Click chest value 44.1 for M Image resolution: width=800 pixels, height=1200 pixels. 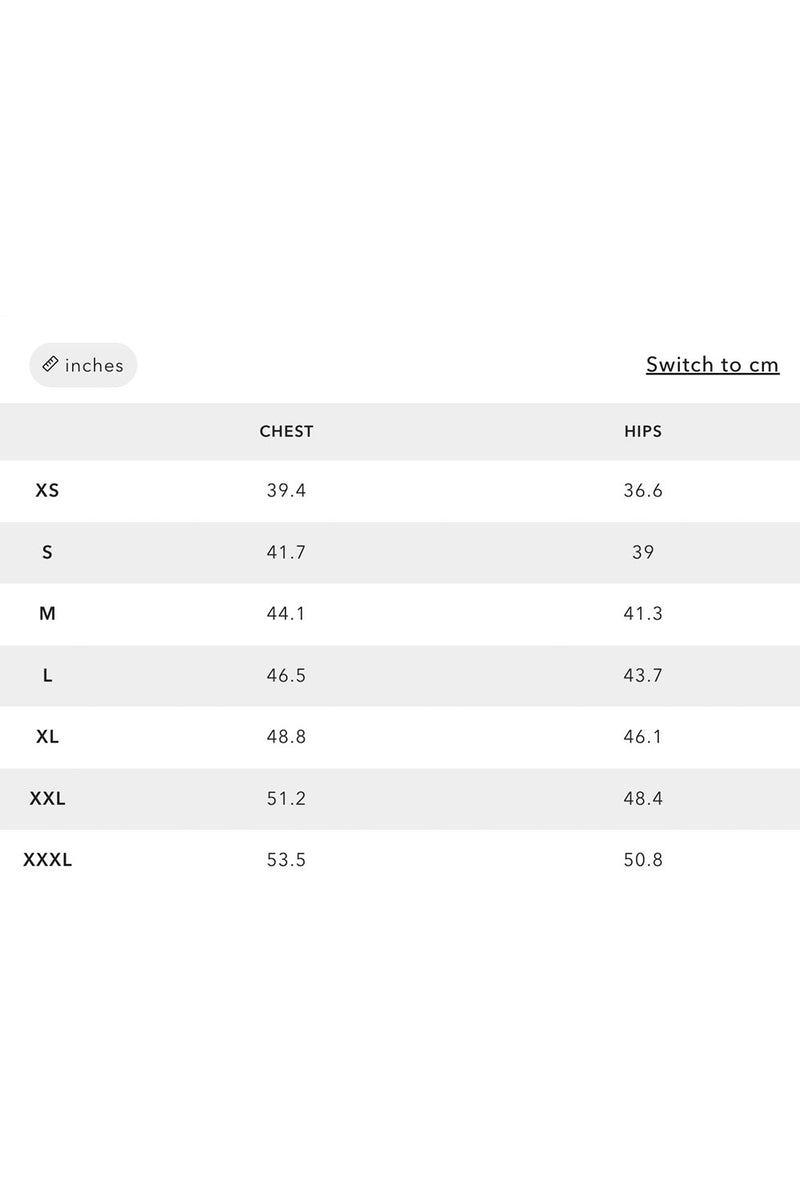[286, 614]
